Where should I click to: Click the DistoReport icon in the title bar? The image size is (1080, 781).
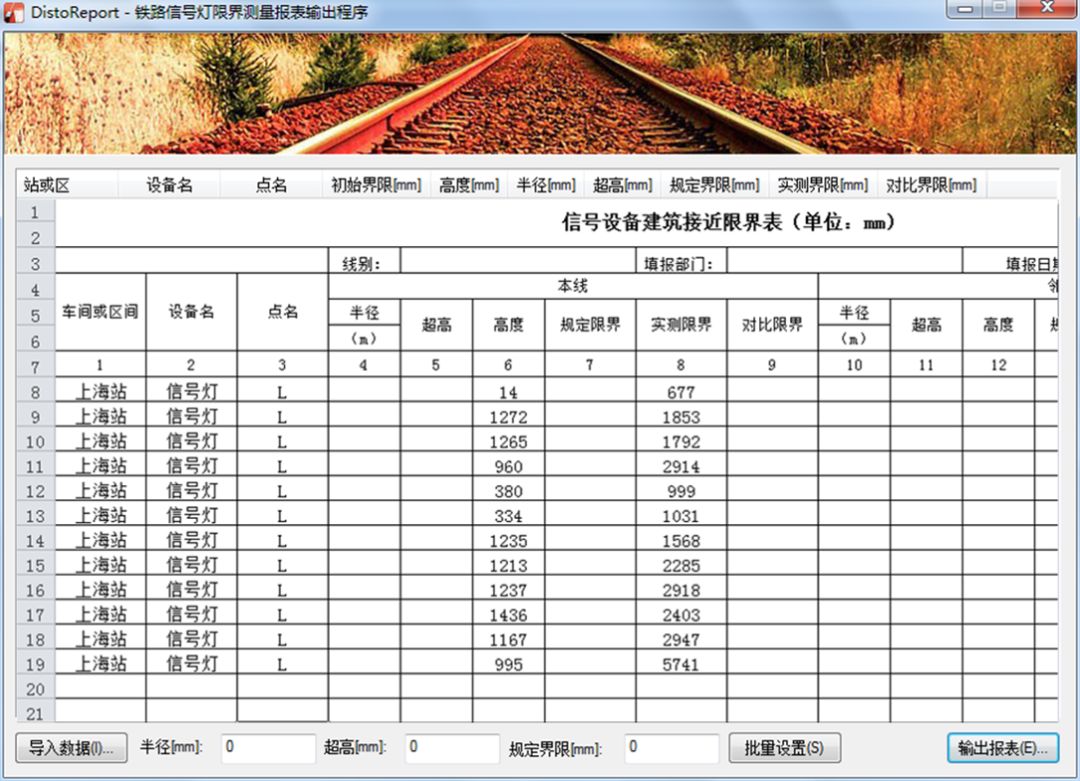click(x=14, y=12)
